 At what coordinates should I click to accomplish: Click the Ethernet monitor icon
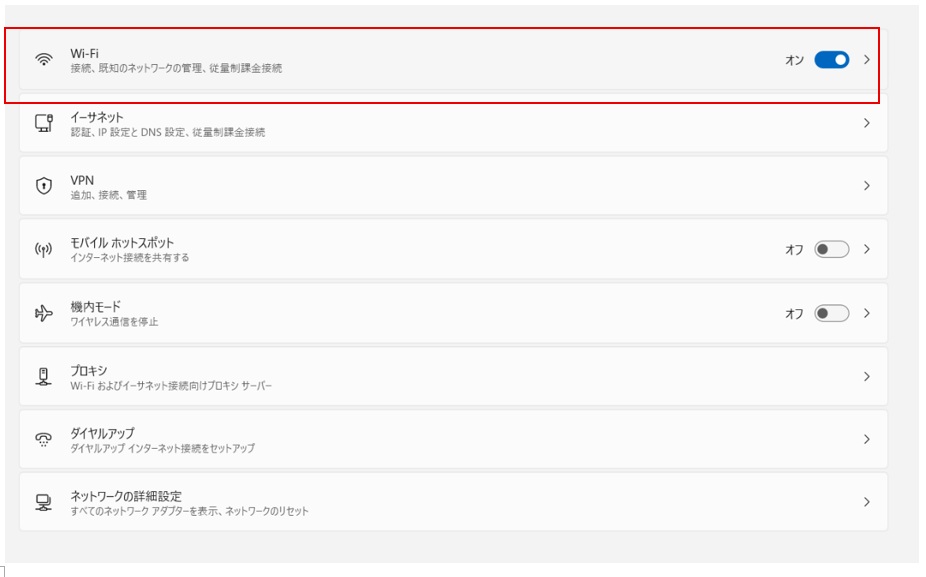pyautogui.click(x=44, y=123)
